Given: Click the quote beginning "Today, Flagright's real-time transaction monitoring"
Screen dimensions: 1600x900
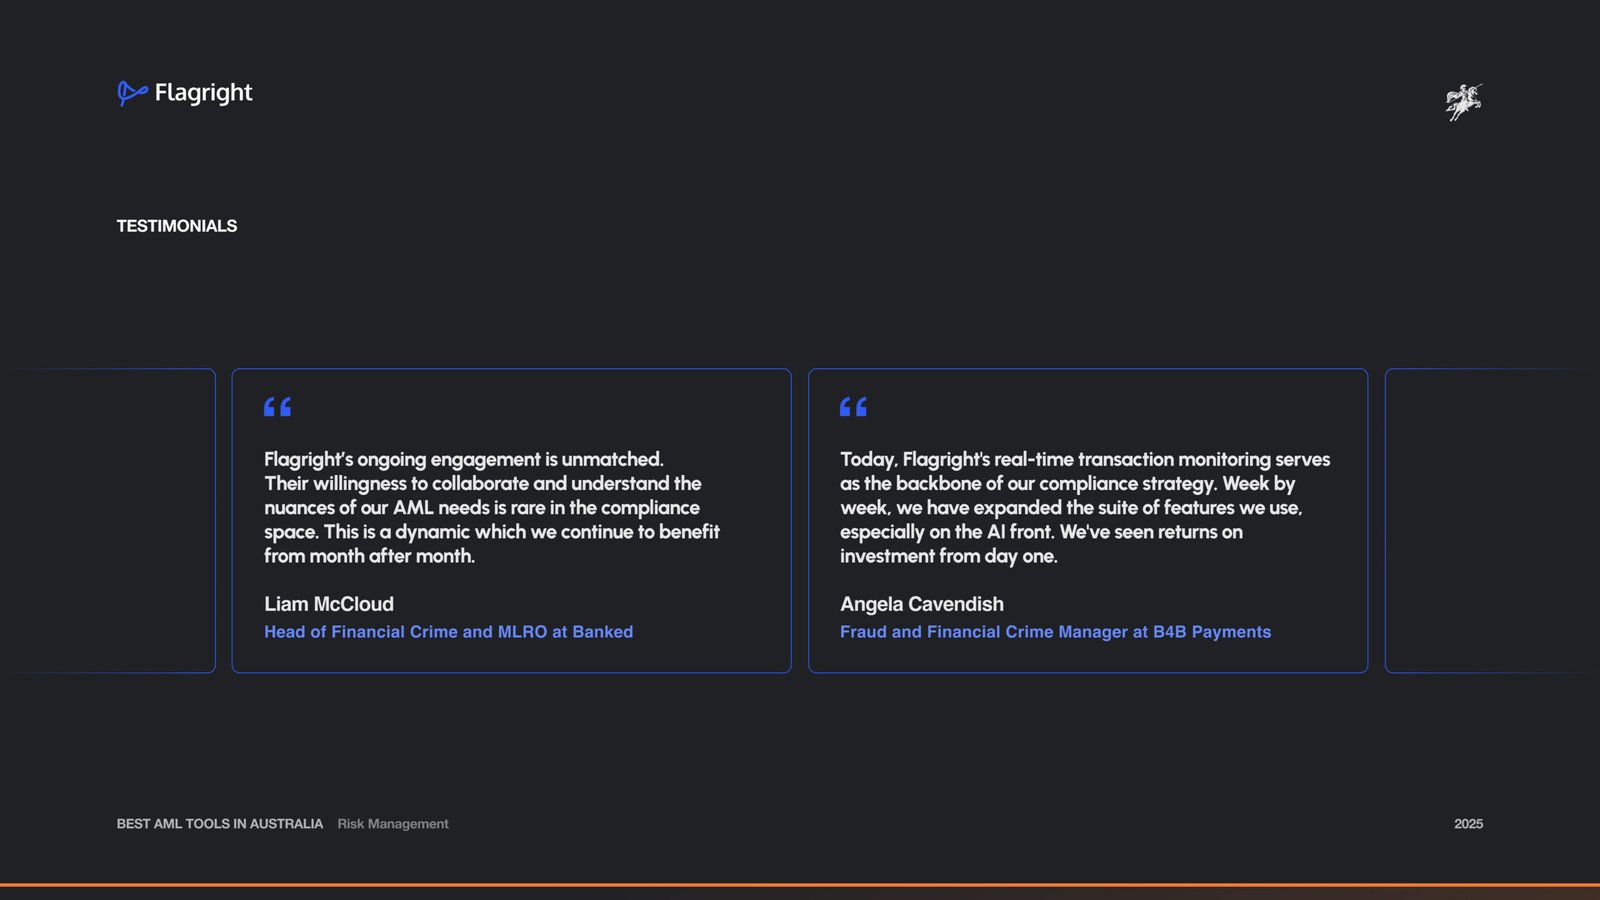Looking at the screenshot, I should tap(1085, 508).
